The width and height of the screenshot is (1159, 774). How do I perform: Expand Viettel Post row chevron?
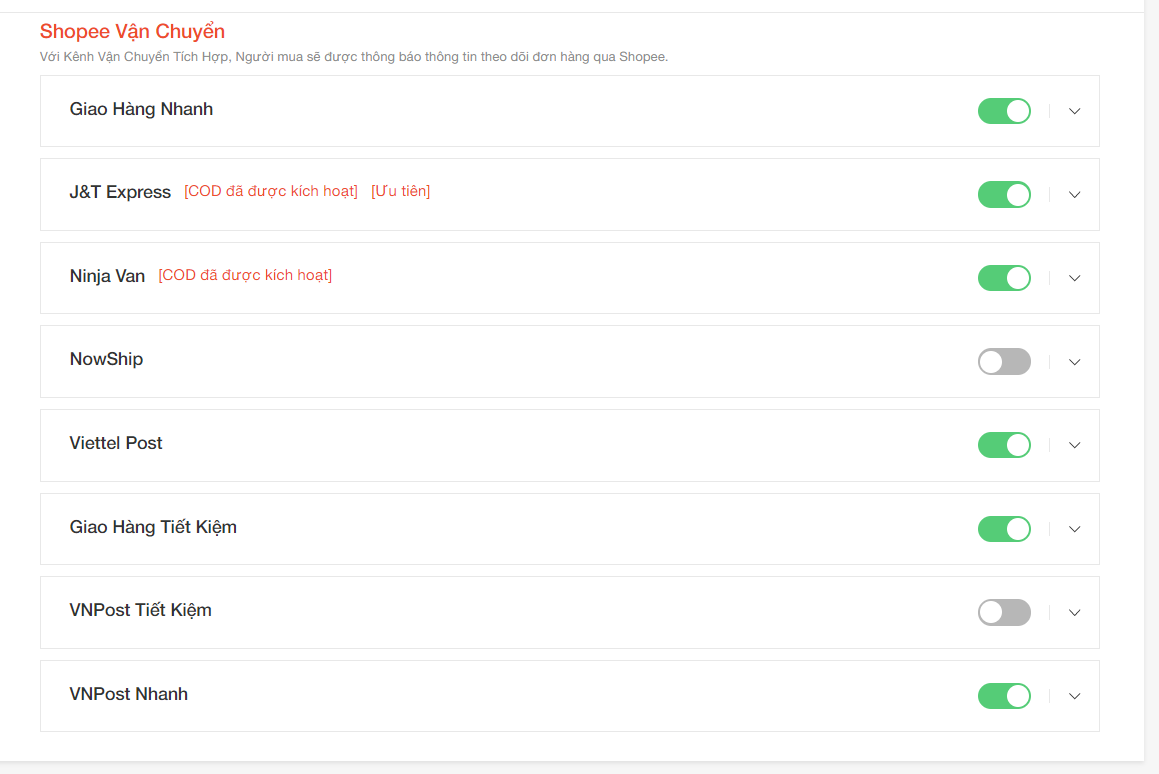[1075, 445]
